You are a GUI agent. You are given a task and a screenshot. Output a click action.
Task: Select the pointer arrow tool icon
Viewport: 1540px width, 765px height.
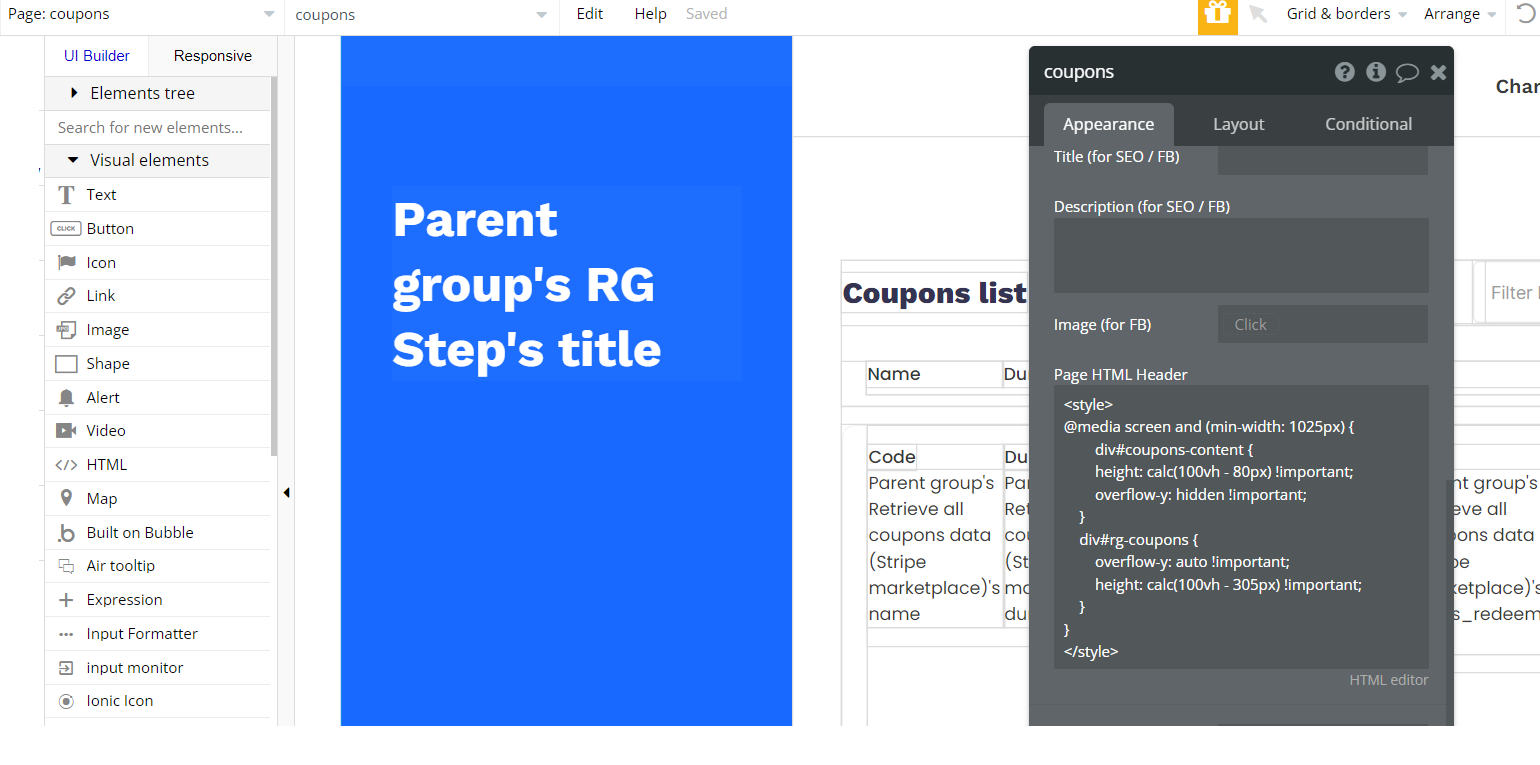(x=1258, y=14)
